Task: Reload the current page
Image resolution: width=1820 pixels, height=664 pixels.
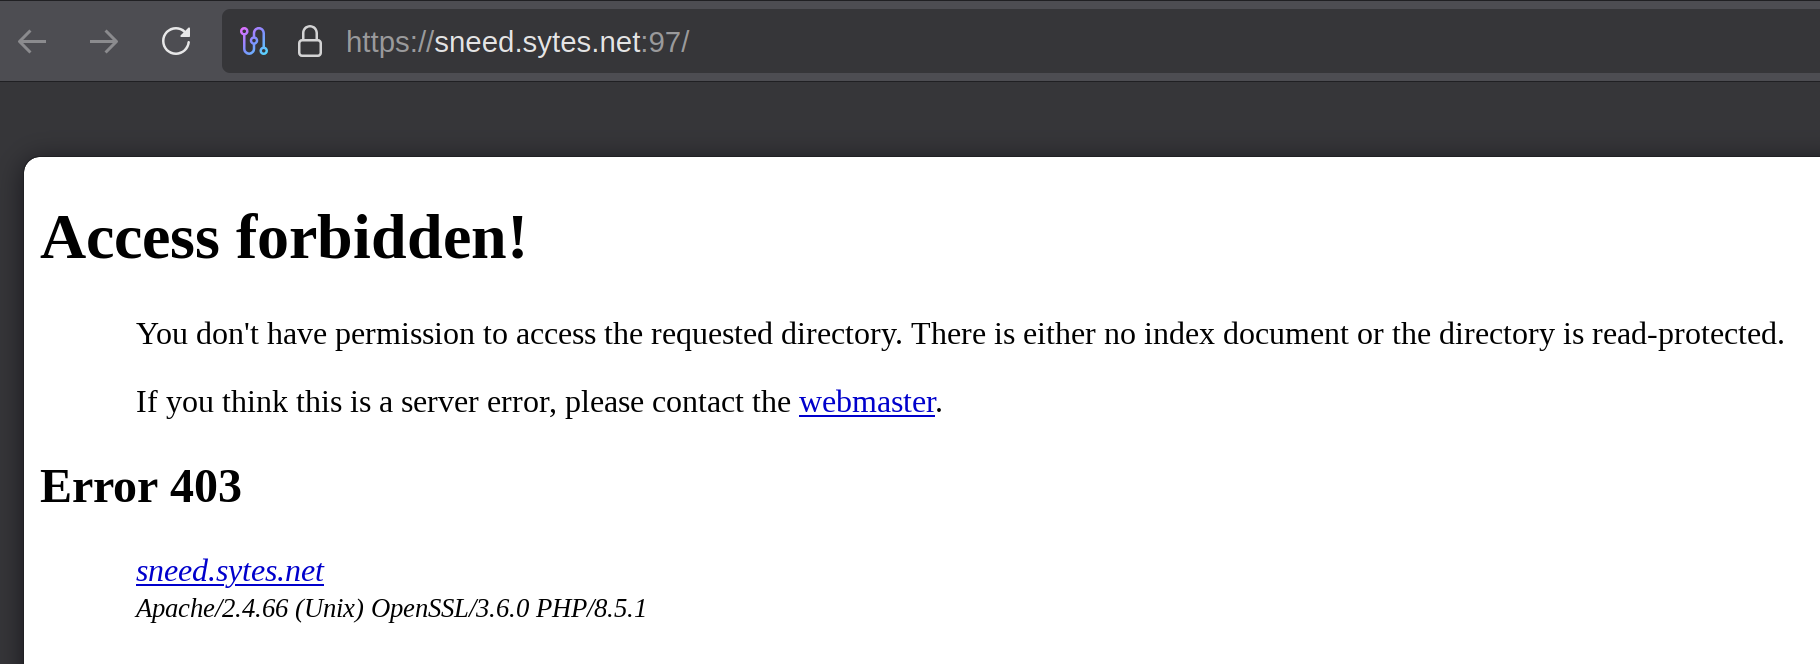Action: (176, 42)
